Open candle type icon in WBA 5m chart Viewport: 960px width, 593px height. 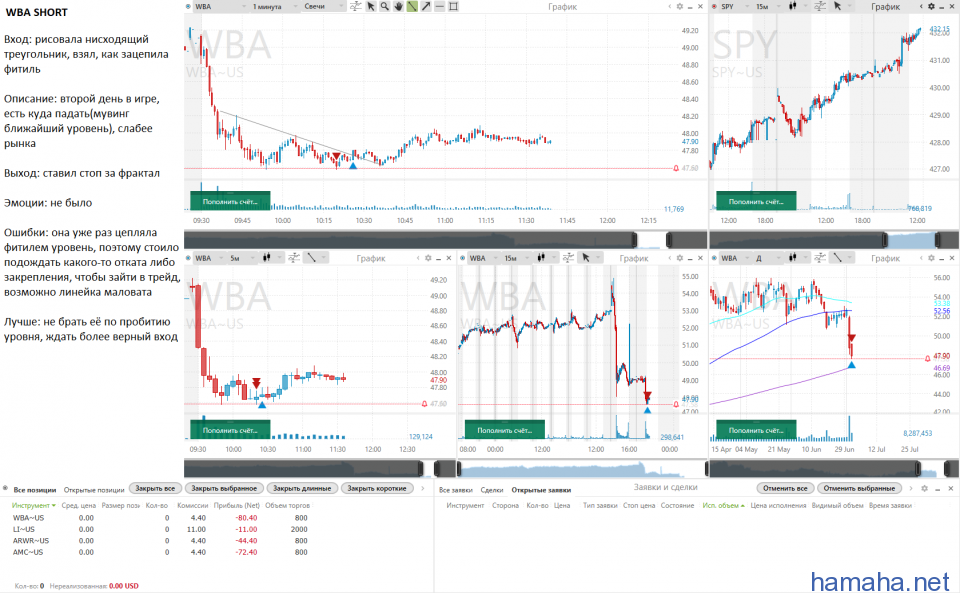click(x=266, y=258)
